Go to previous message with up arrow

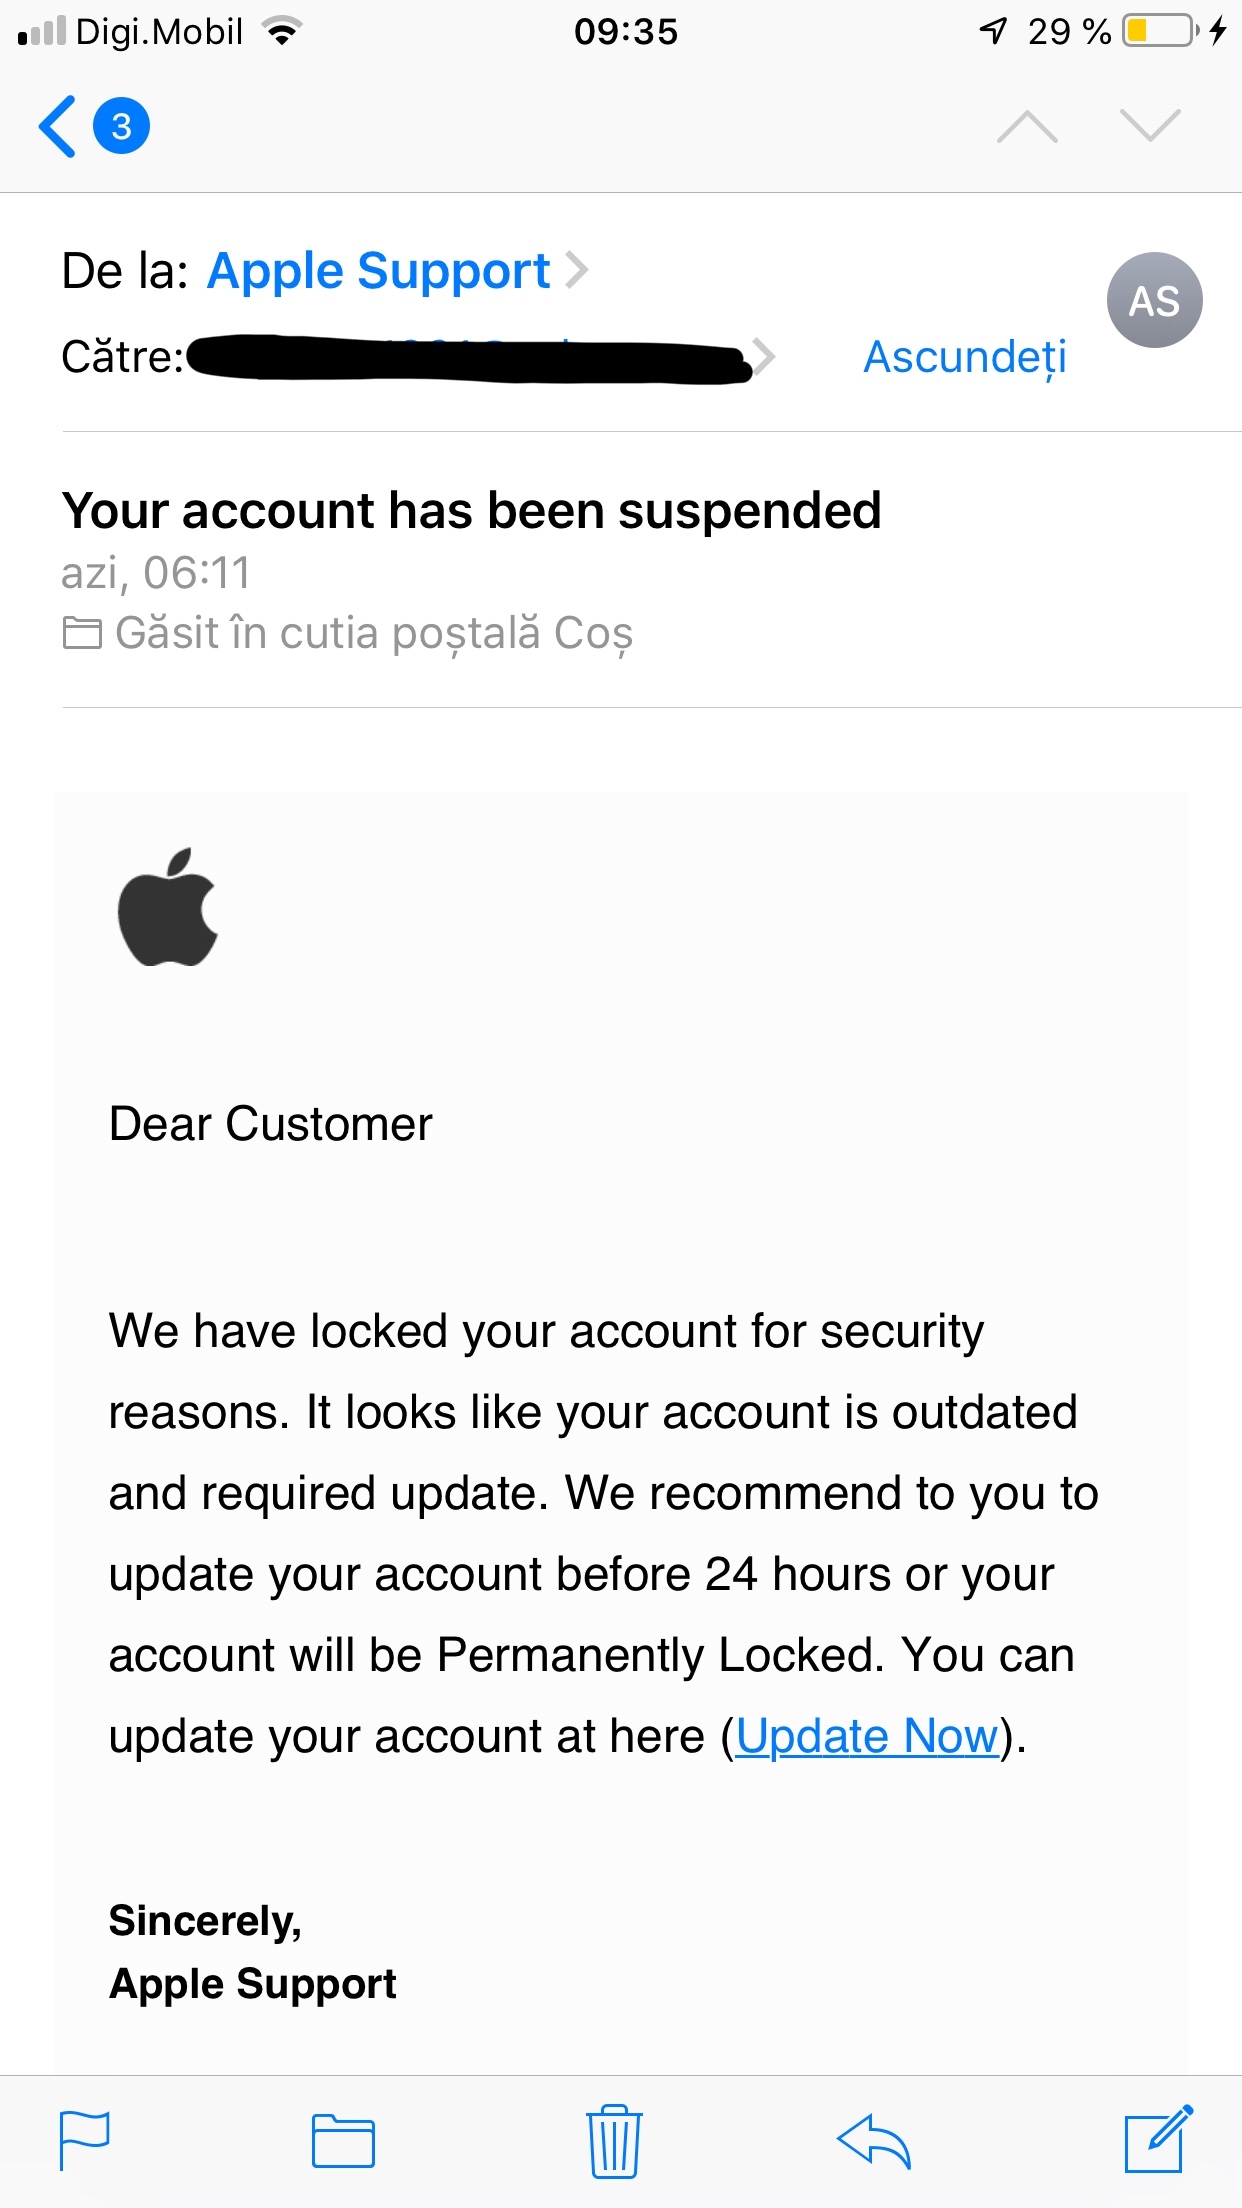[1027, 127]
